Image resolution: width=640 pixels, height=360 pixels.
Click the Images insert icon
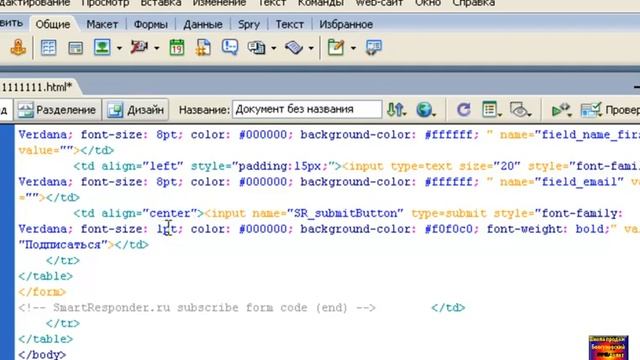point(102,47)
